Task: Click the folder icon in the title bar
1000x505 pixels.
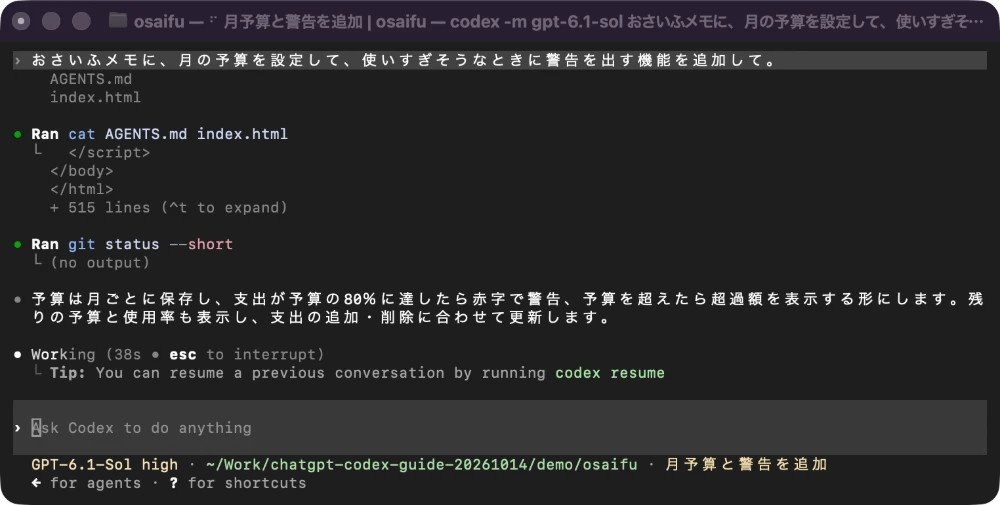Action: (x=118, y=21)
